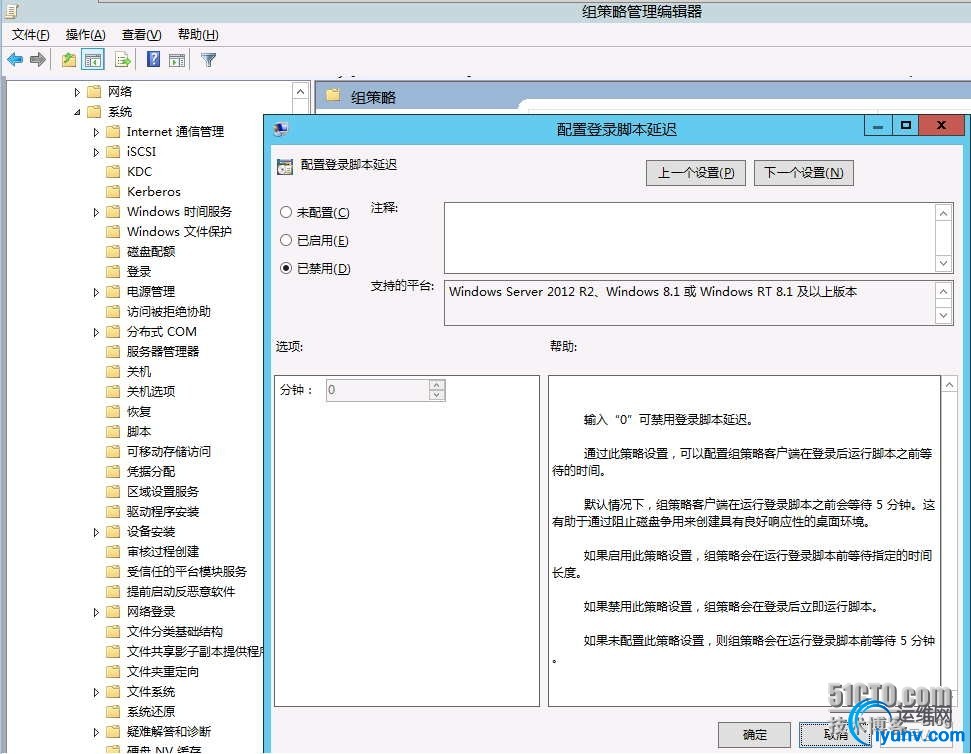Select the 已启用(E) radio button

(x=285, y=240)
